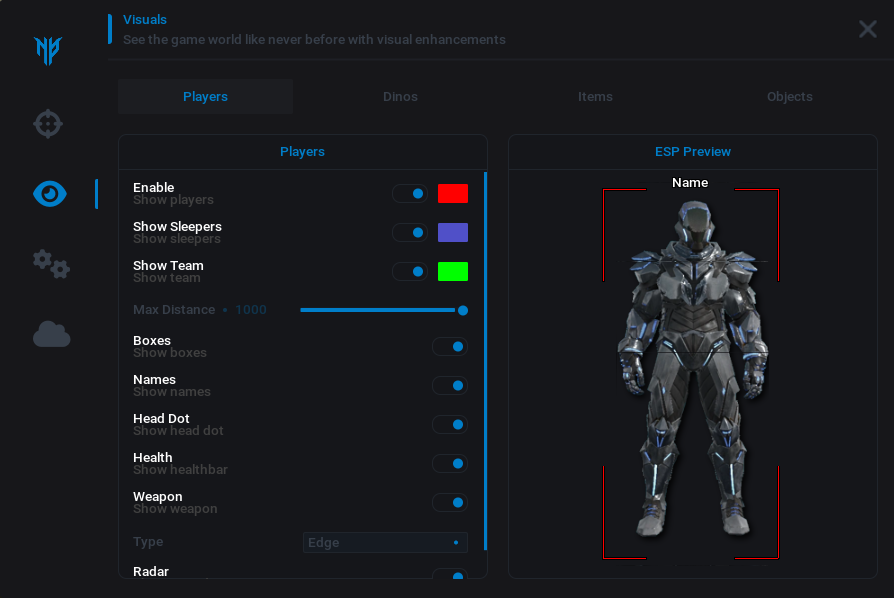Click the "Visuals" page title
The height and width of the screenshot is (598, 894).
tap(145, 20)
